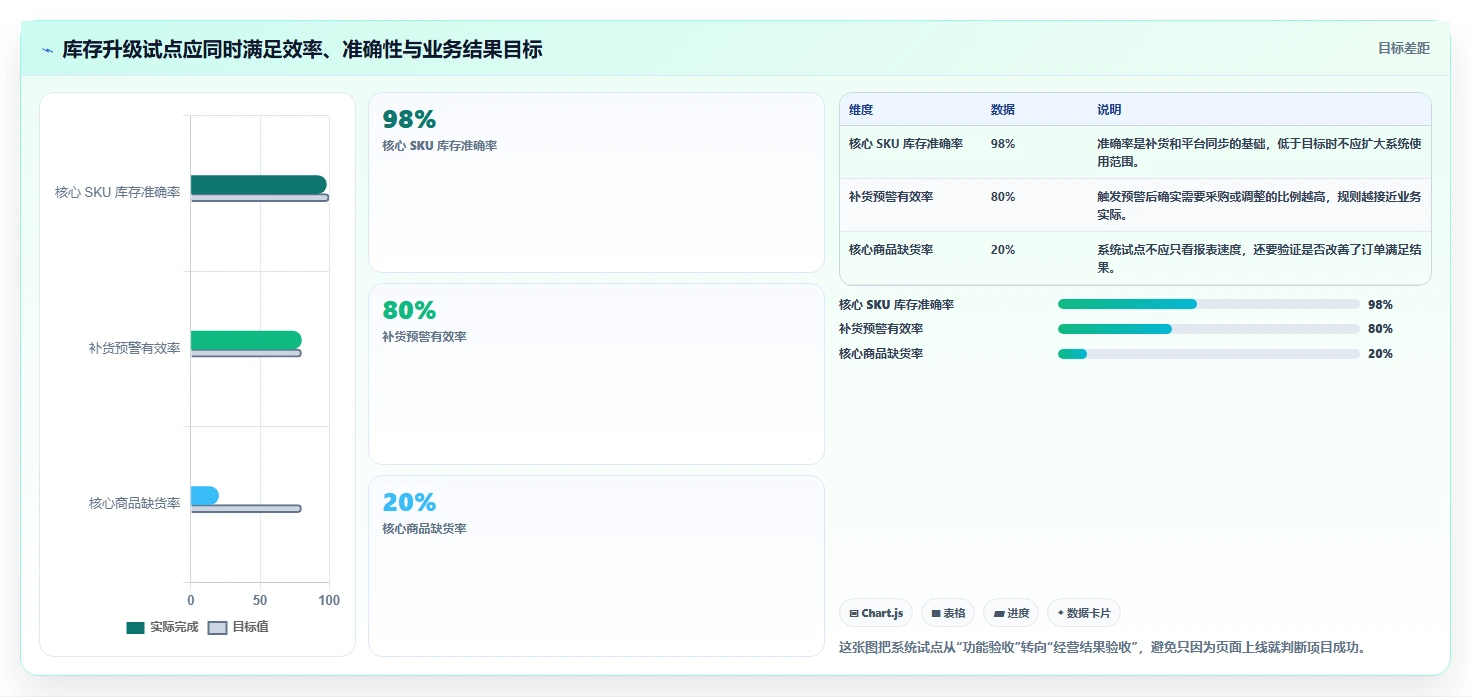Click the lightning icon beside the title

coord(47,50)
